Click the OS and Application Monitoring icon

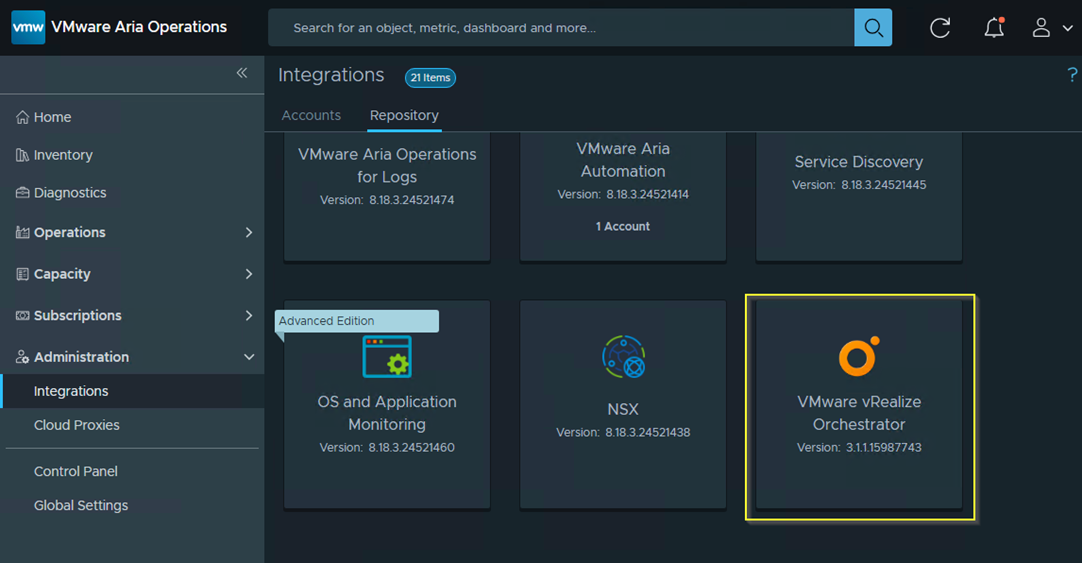click(x=387, y=357)
